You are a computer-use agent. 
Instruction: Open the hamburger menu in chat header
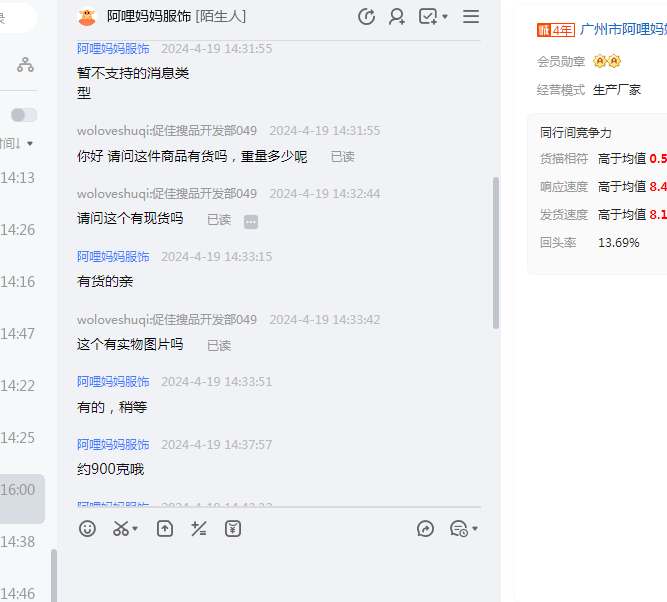(x=471, y=16)
